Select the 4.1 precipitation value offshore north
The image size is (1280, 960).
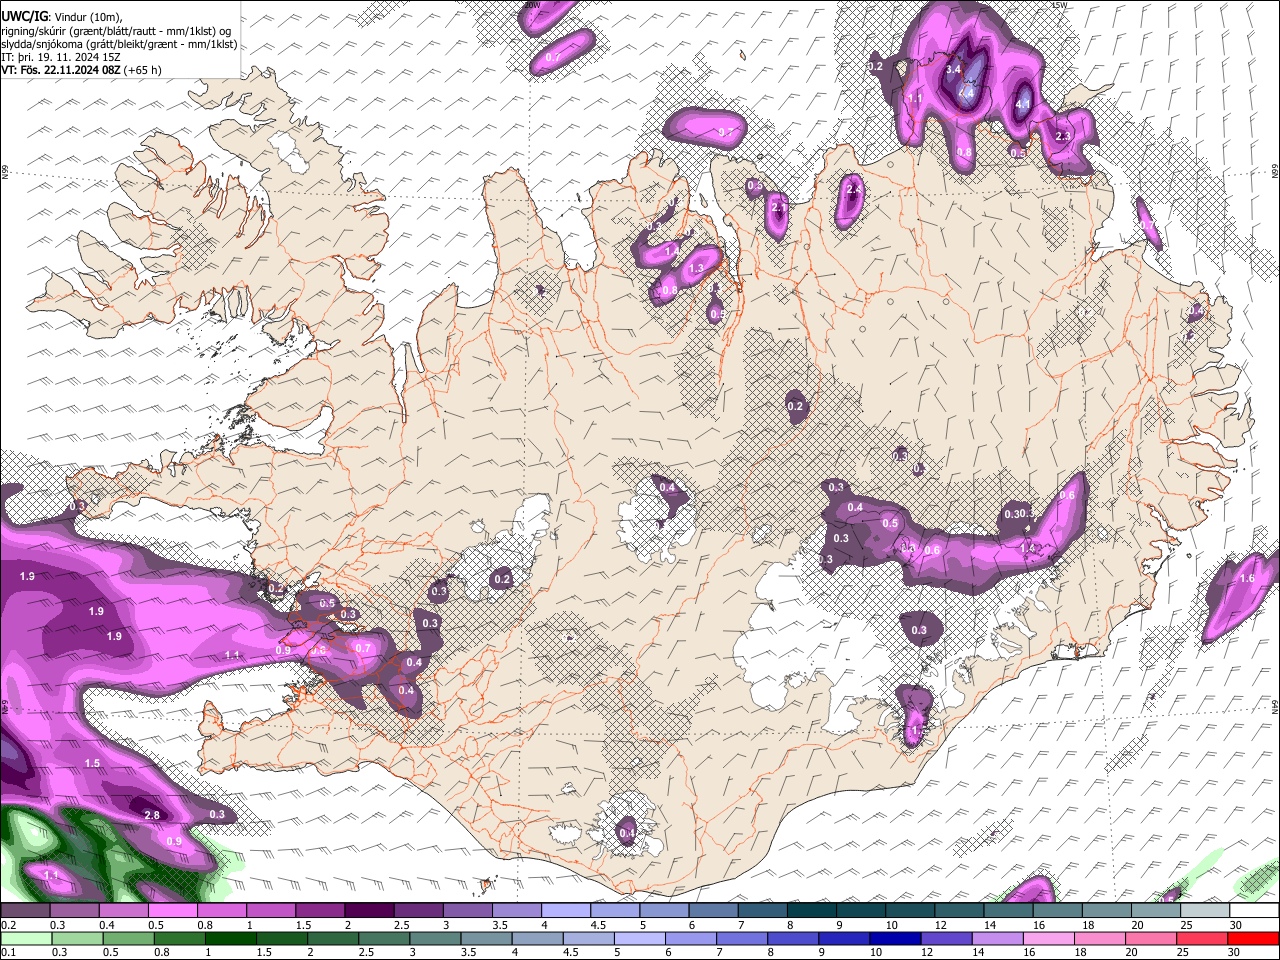[1023, 104]
